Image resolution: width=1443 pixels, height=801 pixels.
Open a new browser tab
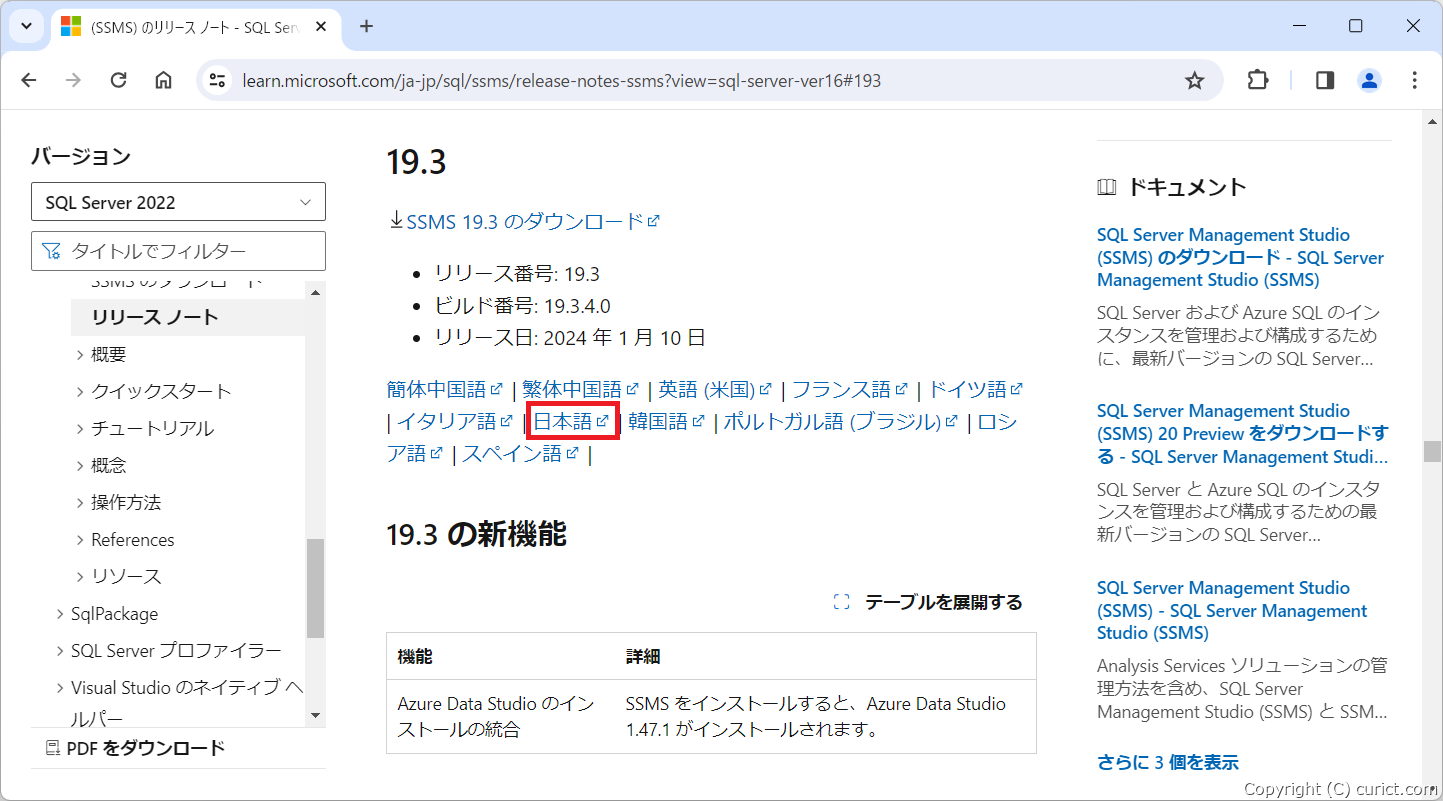pyautogui.click(x=366, y=26)
